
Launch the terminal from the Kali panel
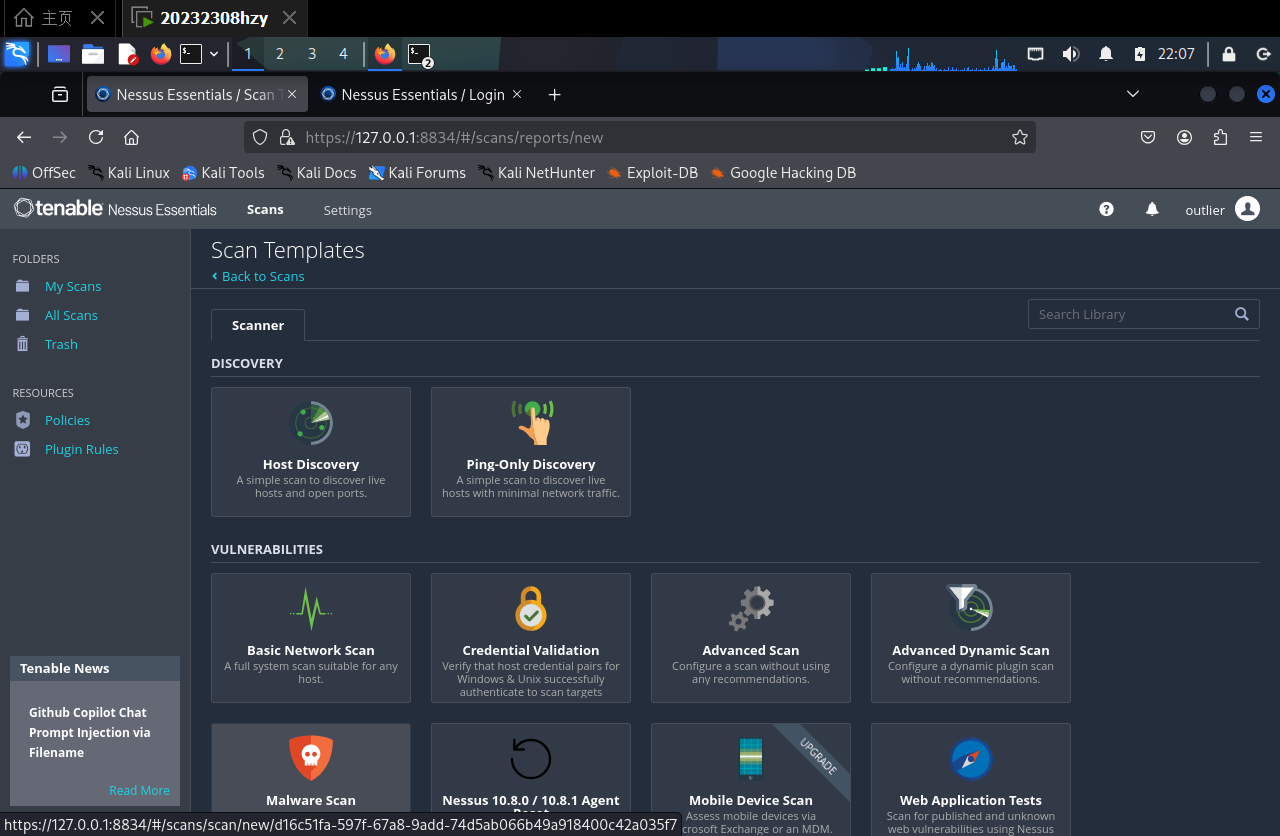191,54
